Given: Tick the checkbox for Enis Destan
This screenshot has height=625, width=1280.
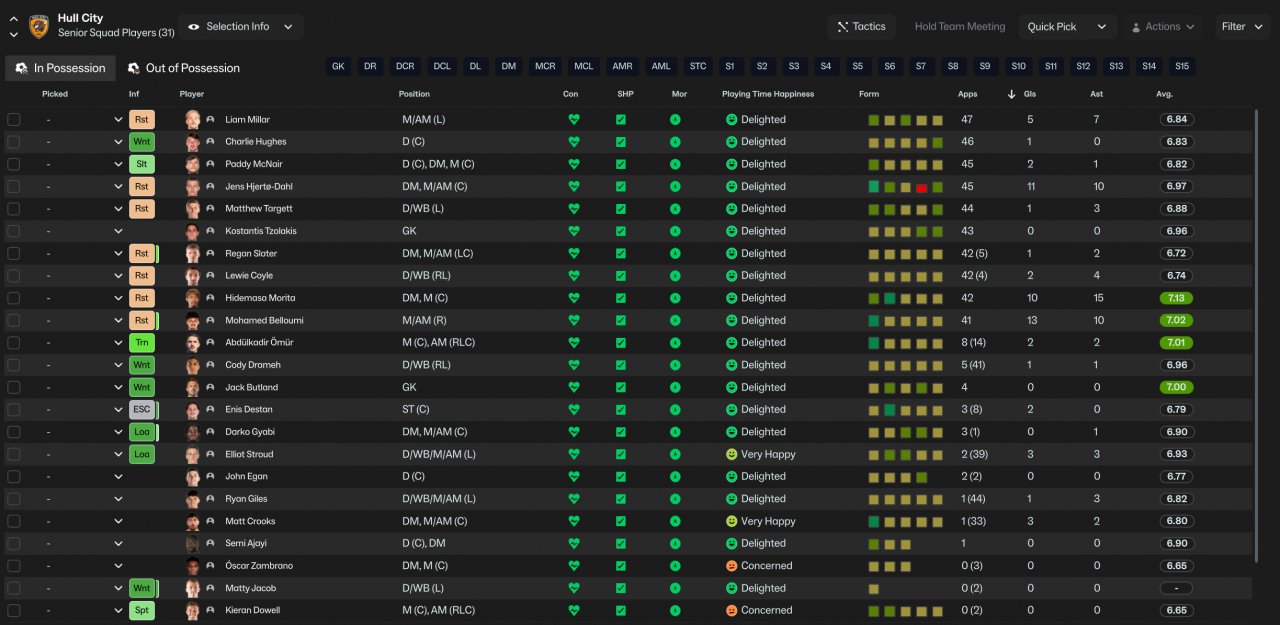Looking at the screenshot, I should pyautogui.click(x=14, y=409).
